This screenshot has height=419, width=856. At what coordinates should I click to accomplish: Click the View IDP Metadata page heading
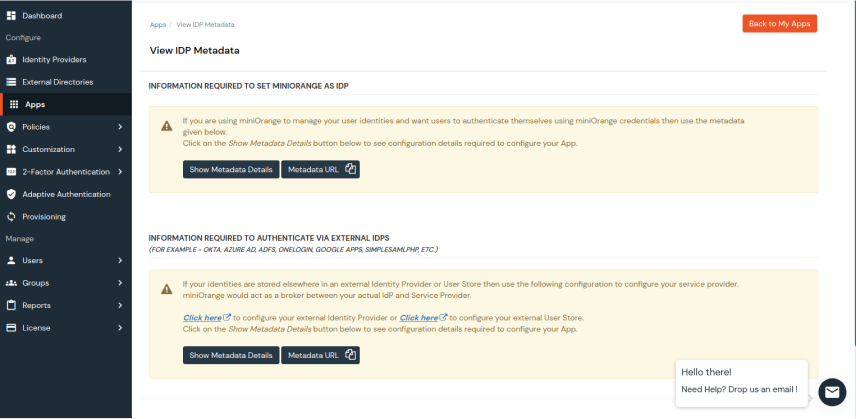point(194,51)
